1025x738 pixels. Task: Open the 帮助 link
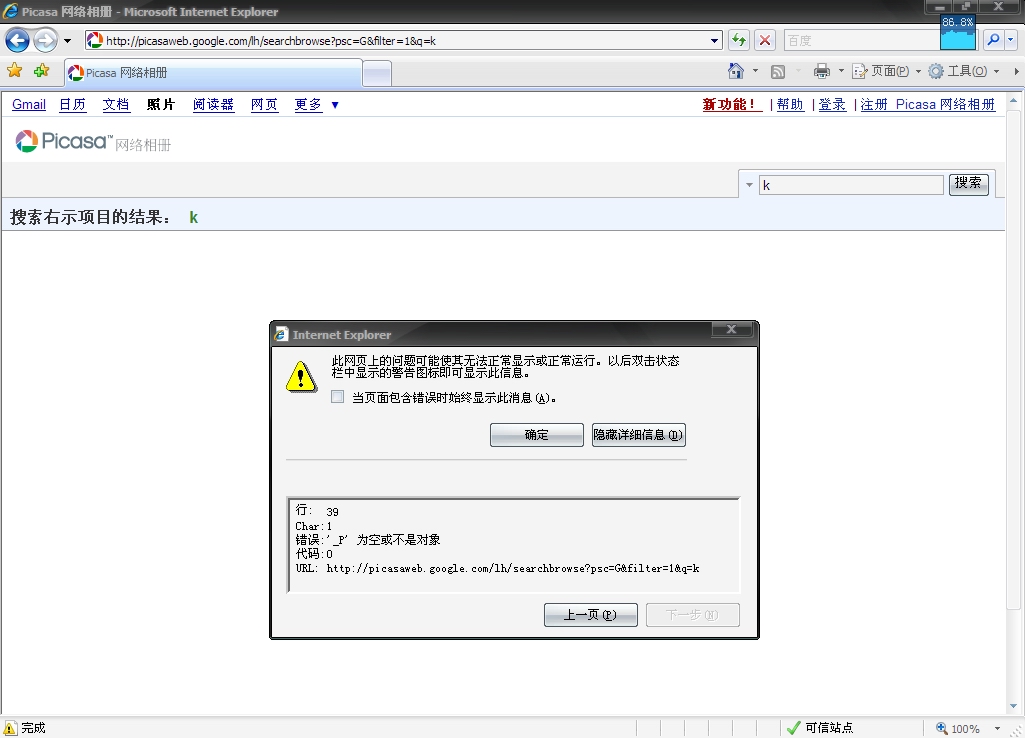click(790, 105)
